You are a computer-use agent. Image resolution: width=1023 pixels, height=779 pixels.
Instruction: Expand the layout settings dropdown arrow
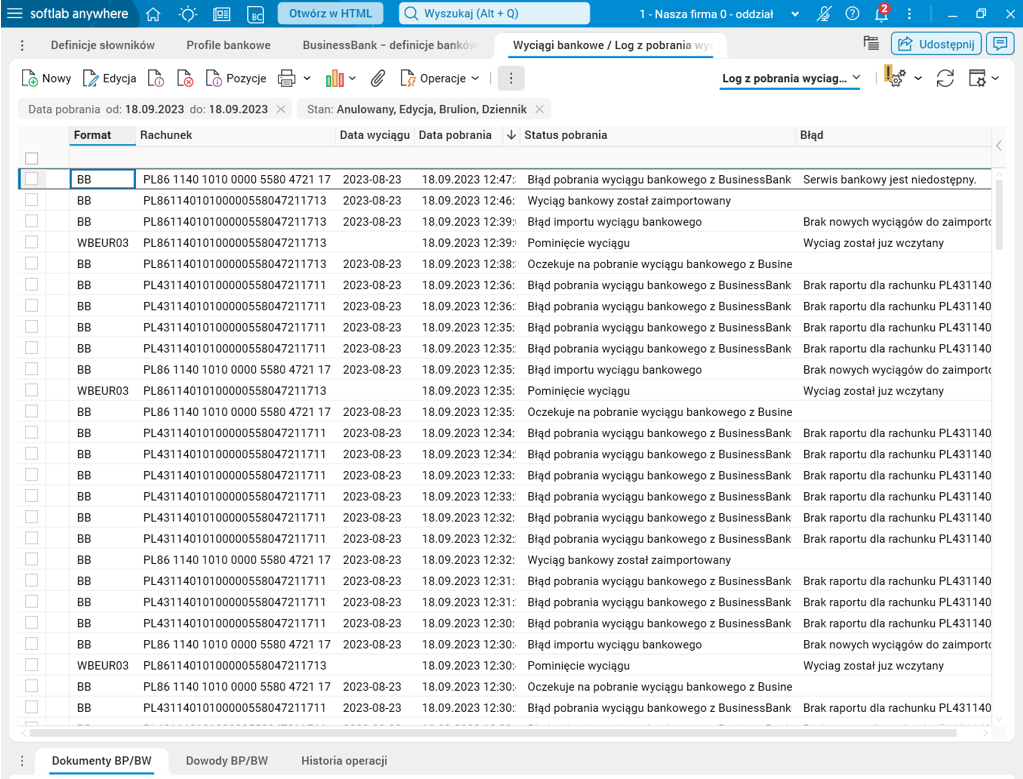pos(995,78)
